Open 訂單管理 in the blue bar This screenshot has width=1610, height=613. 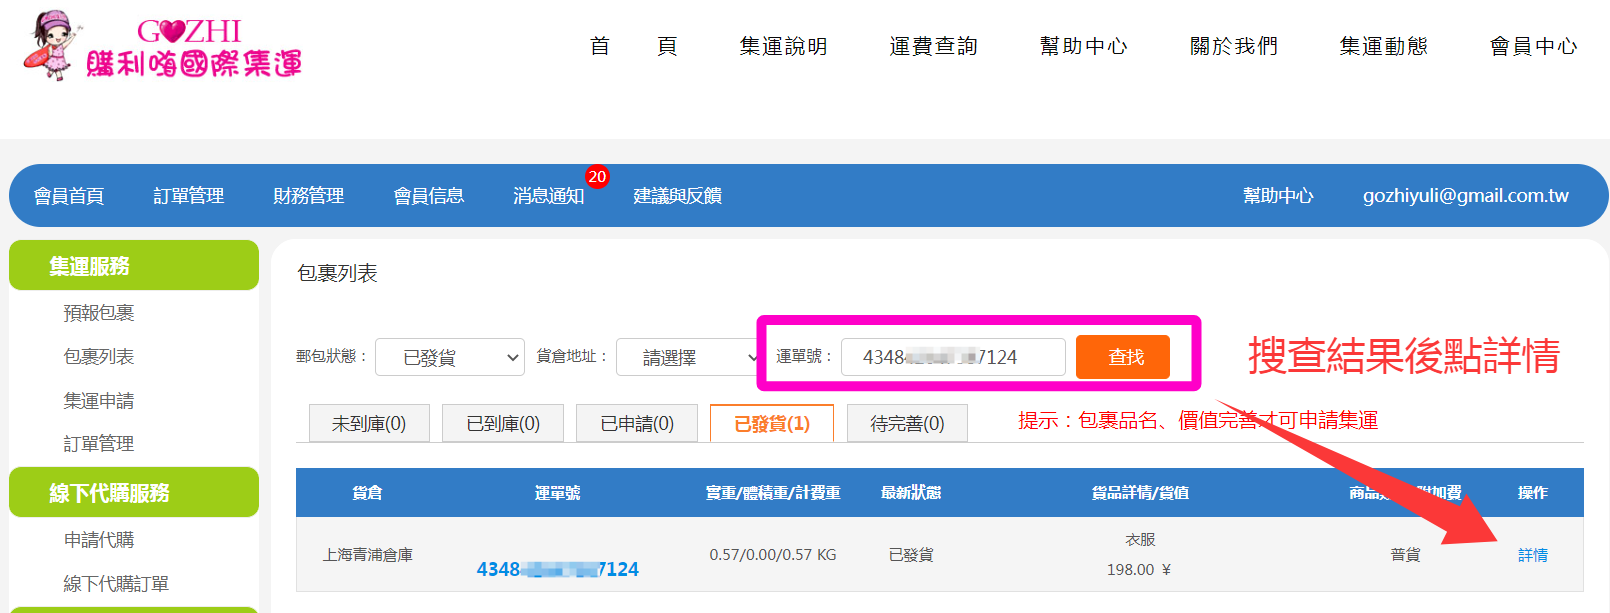[189, 196]
